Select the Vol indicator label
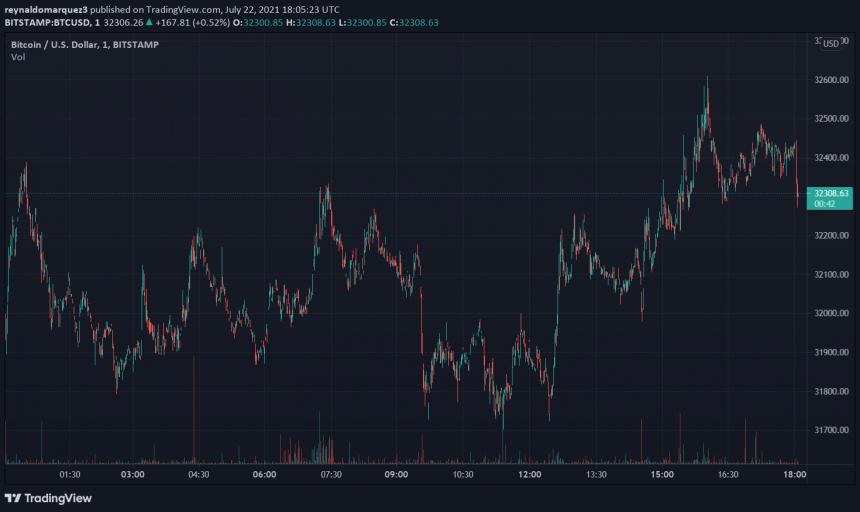 pos(18,57)
